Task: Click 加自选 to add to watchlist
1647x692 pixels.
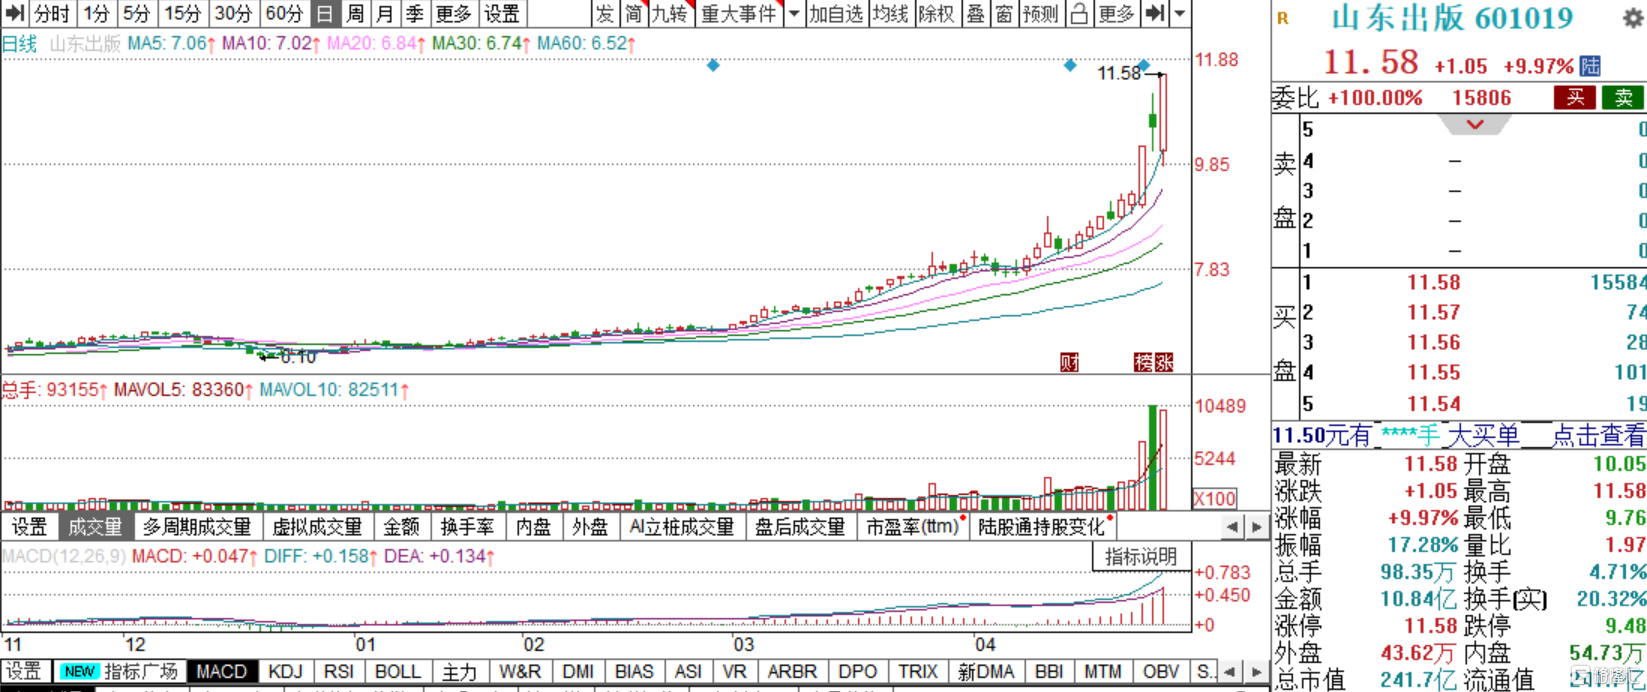Action: (x=836, y=14)
